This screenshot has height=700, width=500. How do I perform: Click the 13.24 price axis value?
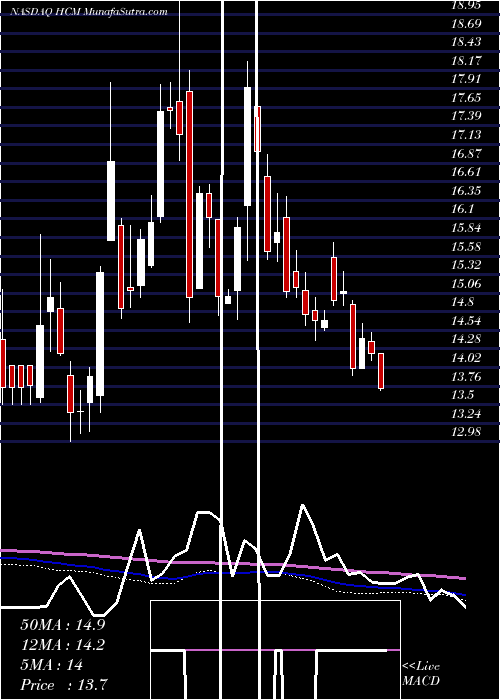pyautogui.click(x=466, y=413)
